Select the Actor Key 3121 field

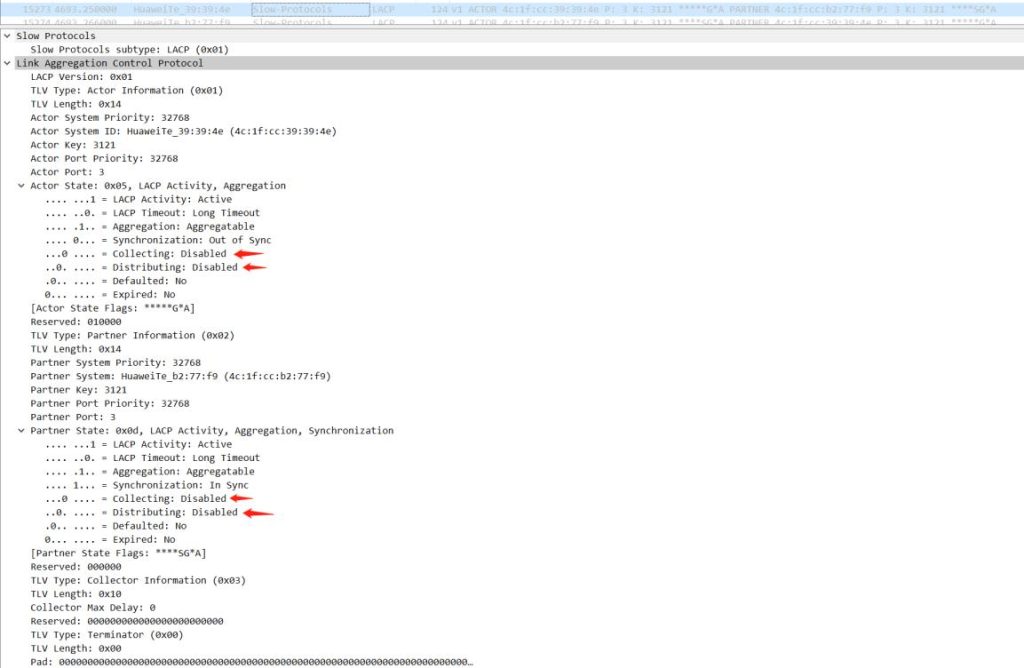tap(73, 145)
